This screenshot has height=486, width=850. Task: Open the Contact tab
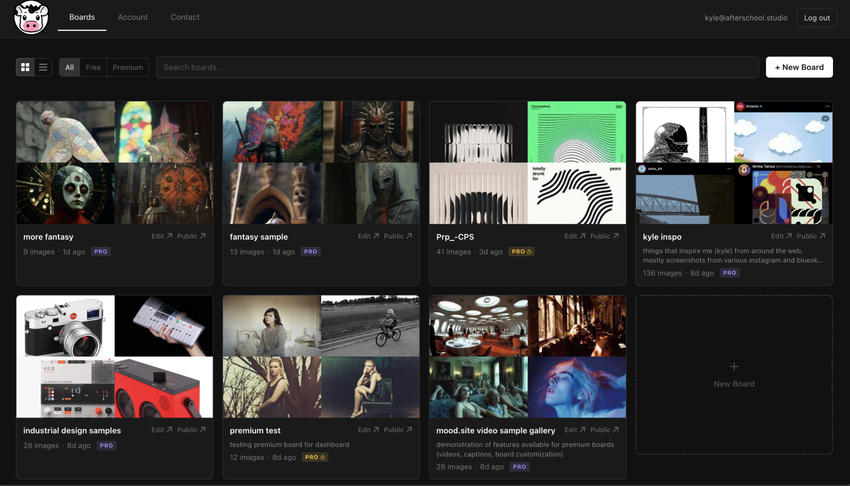pos(185,17)
